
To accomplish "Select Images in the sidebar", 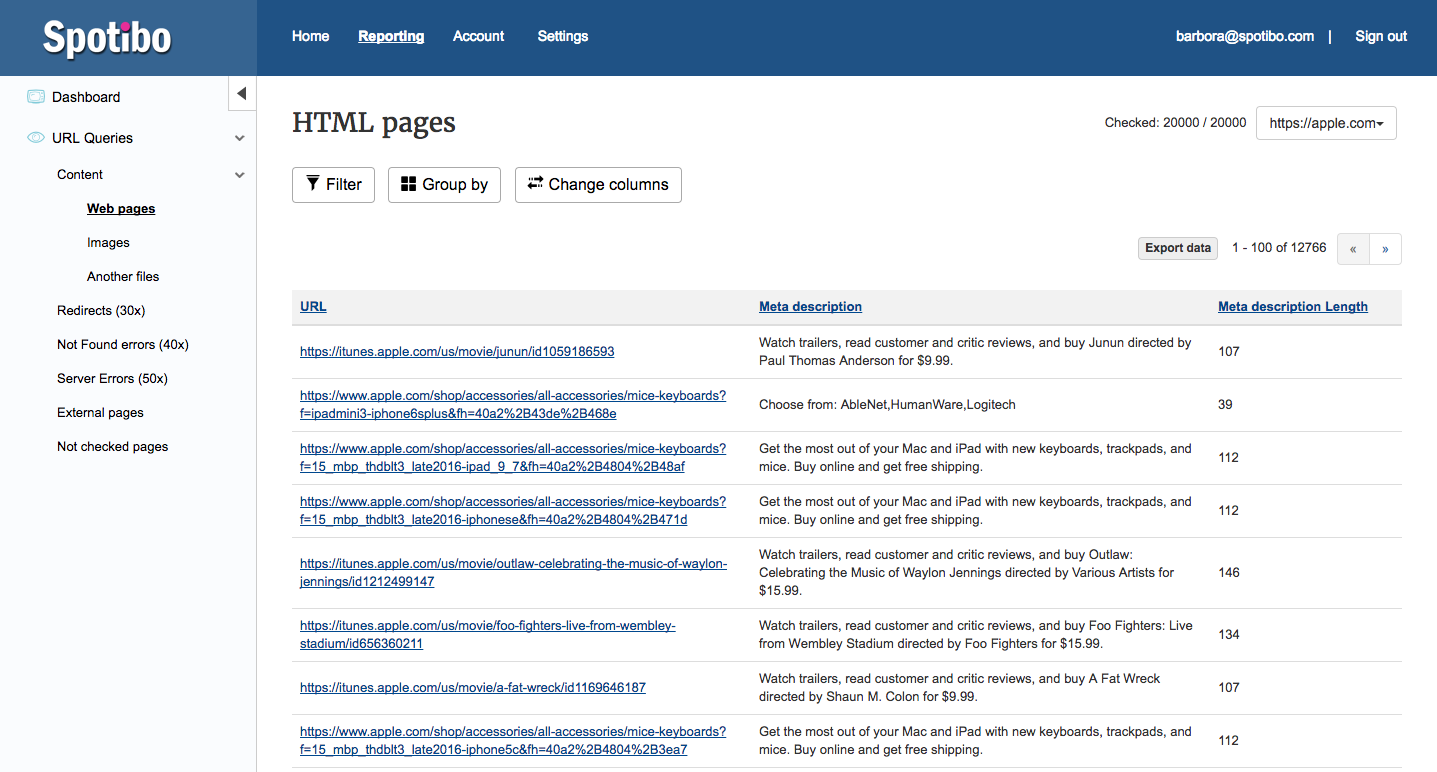I will (x=108, y=243).
